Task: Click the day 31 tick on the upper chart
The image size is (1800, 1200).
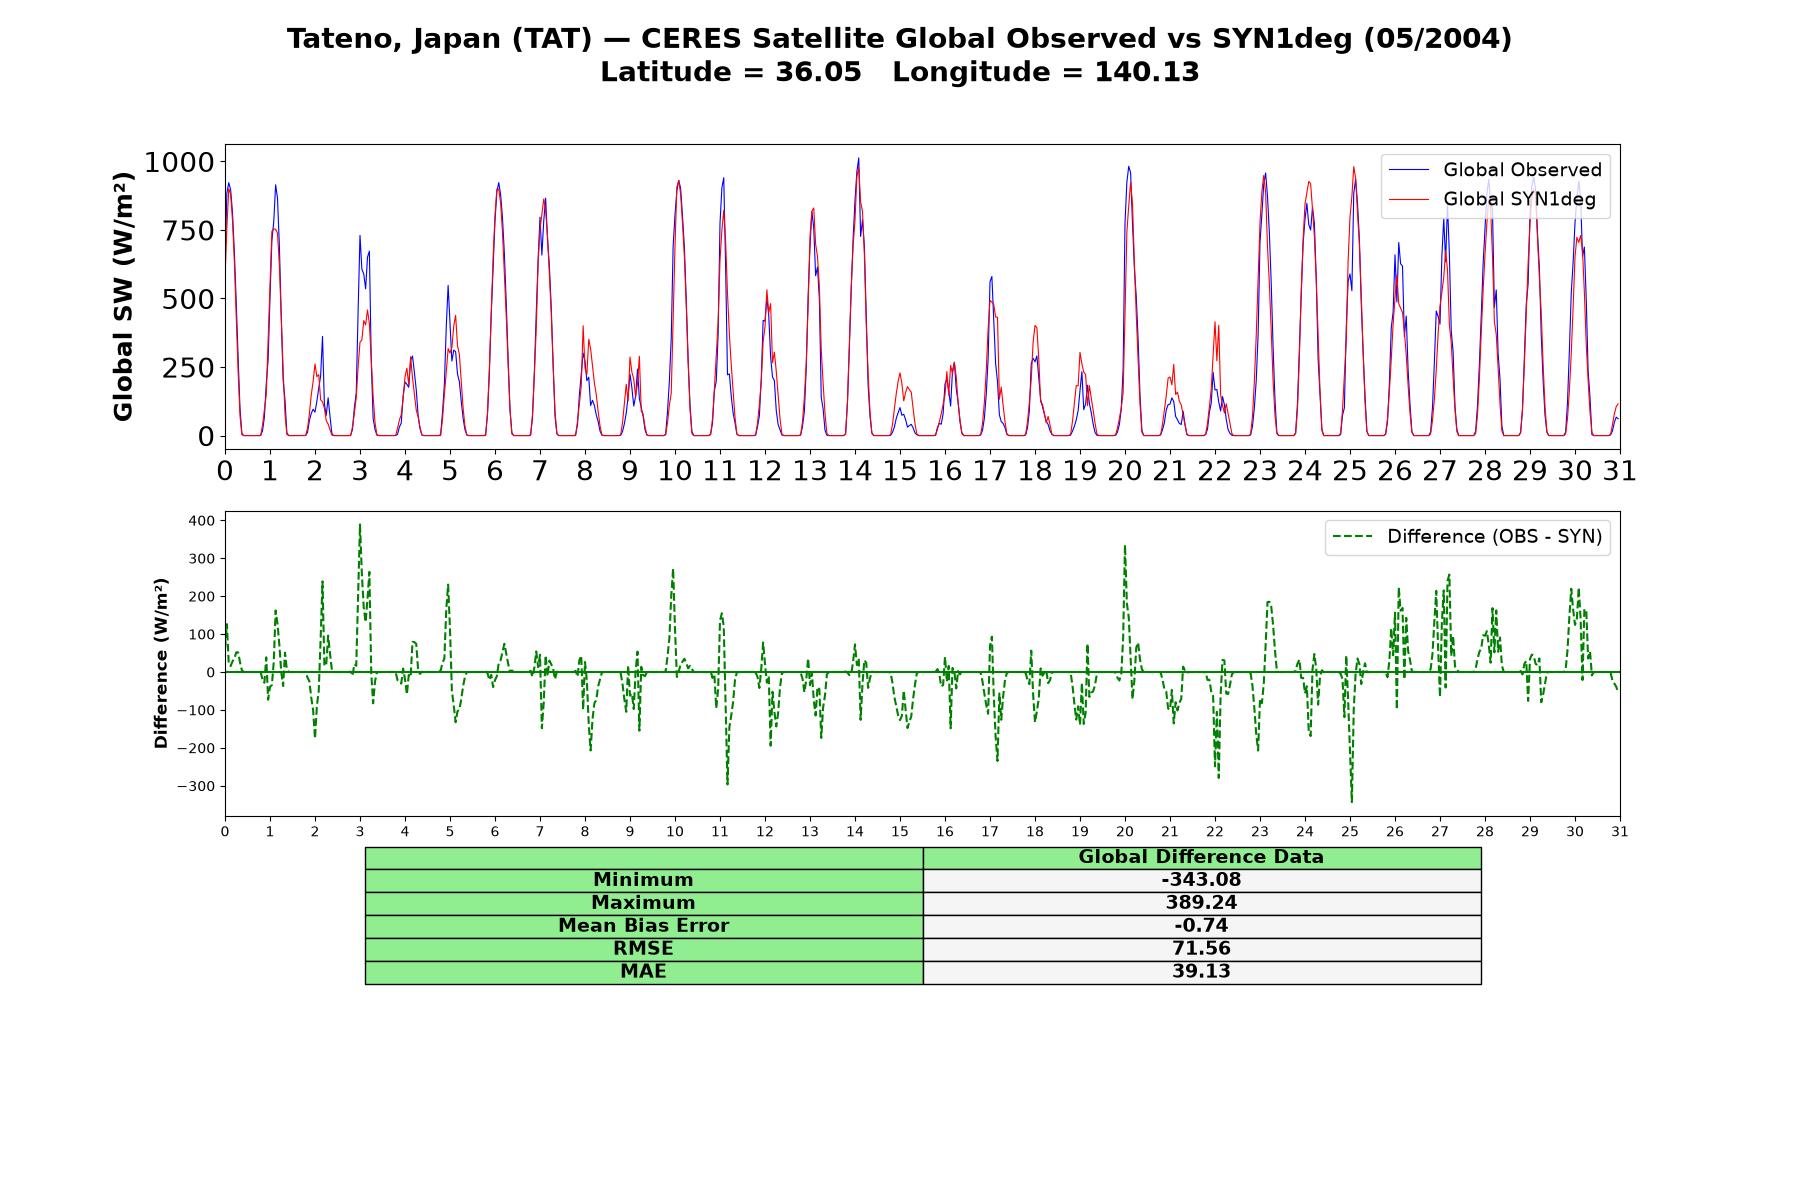Action: pos(1619,470)
